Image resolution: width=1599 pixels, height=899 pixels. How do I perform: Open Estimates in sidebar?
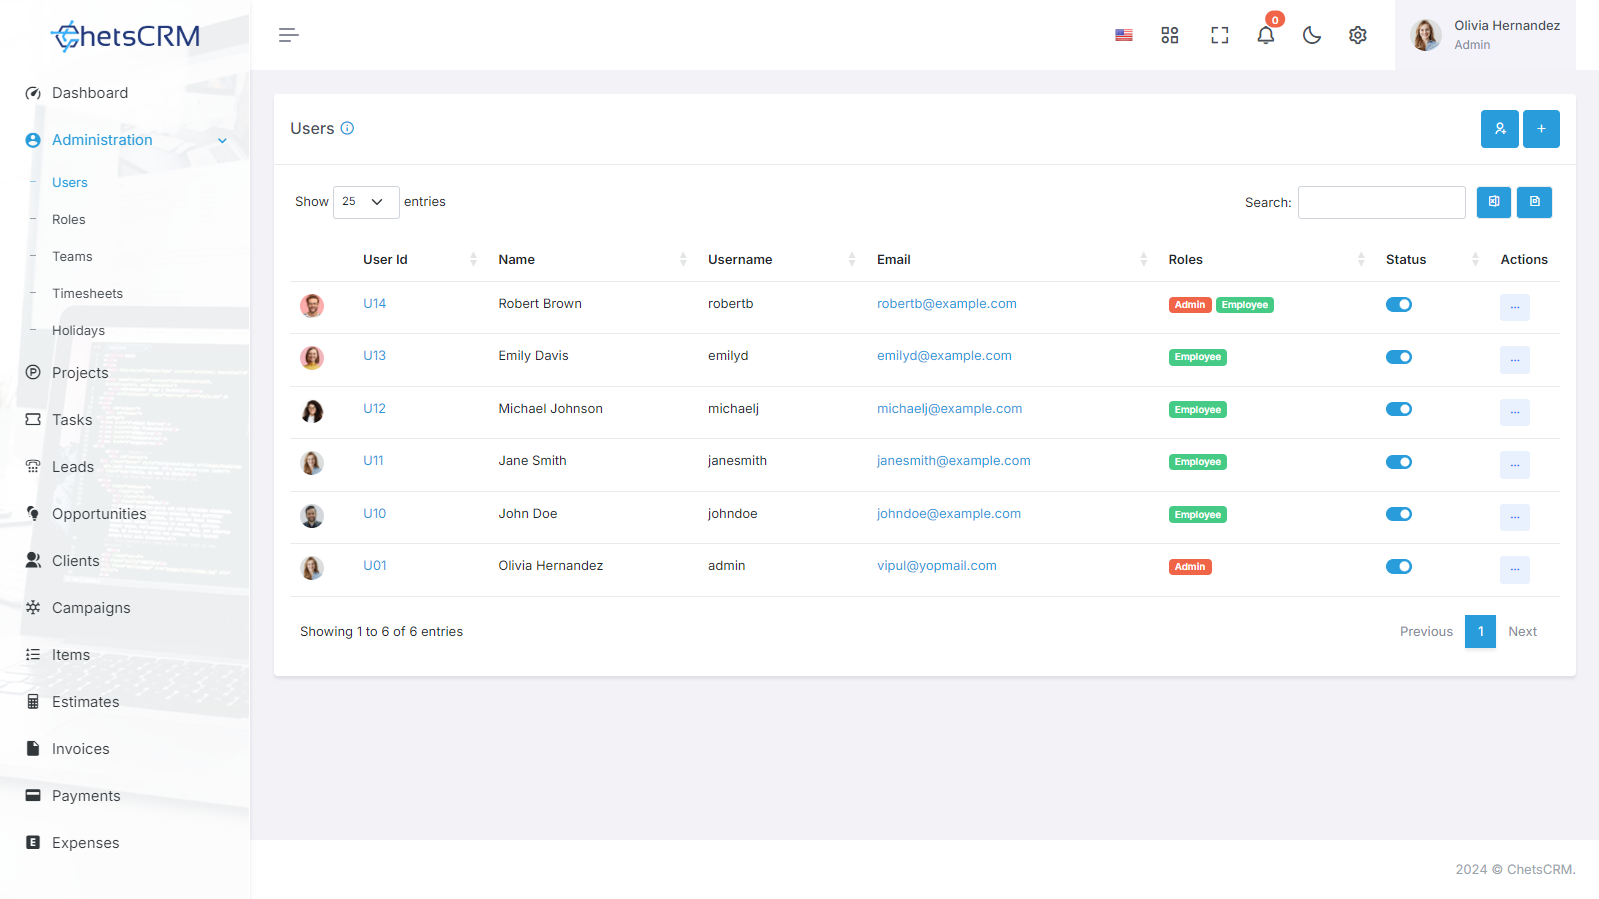point(86,702)
